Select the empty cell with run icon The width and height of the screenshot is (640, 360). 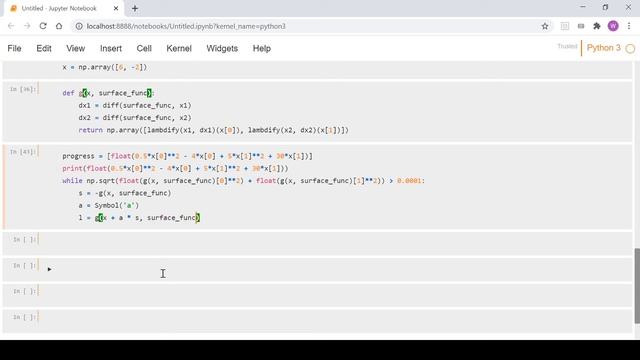[x=318, y=269]
